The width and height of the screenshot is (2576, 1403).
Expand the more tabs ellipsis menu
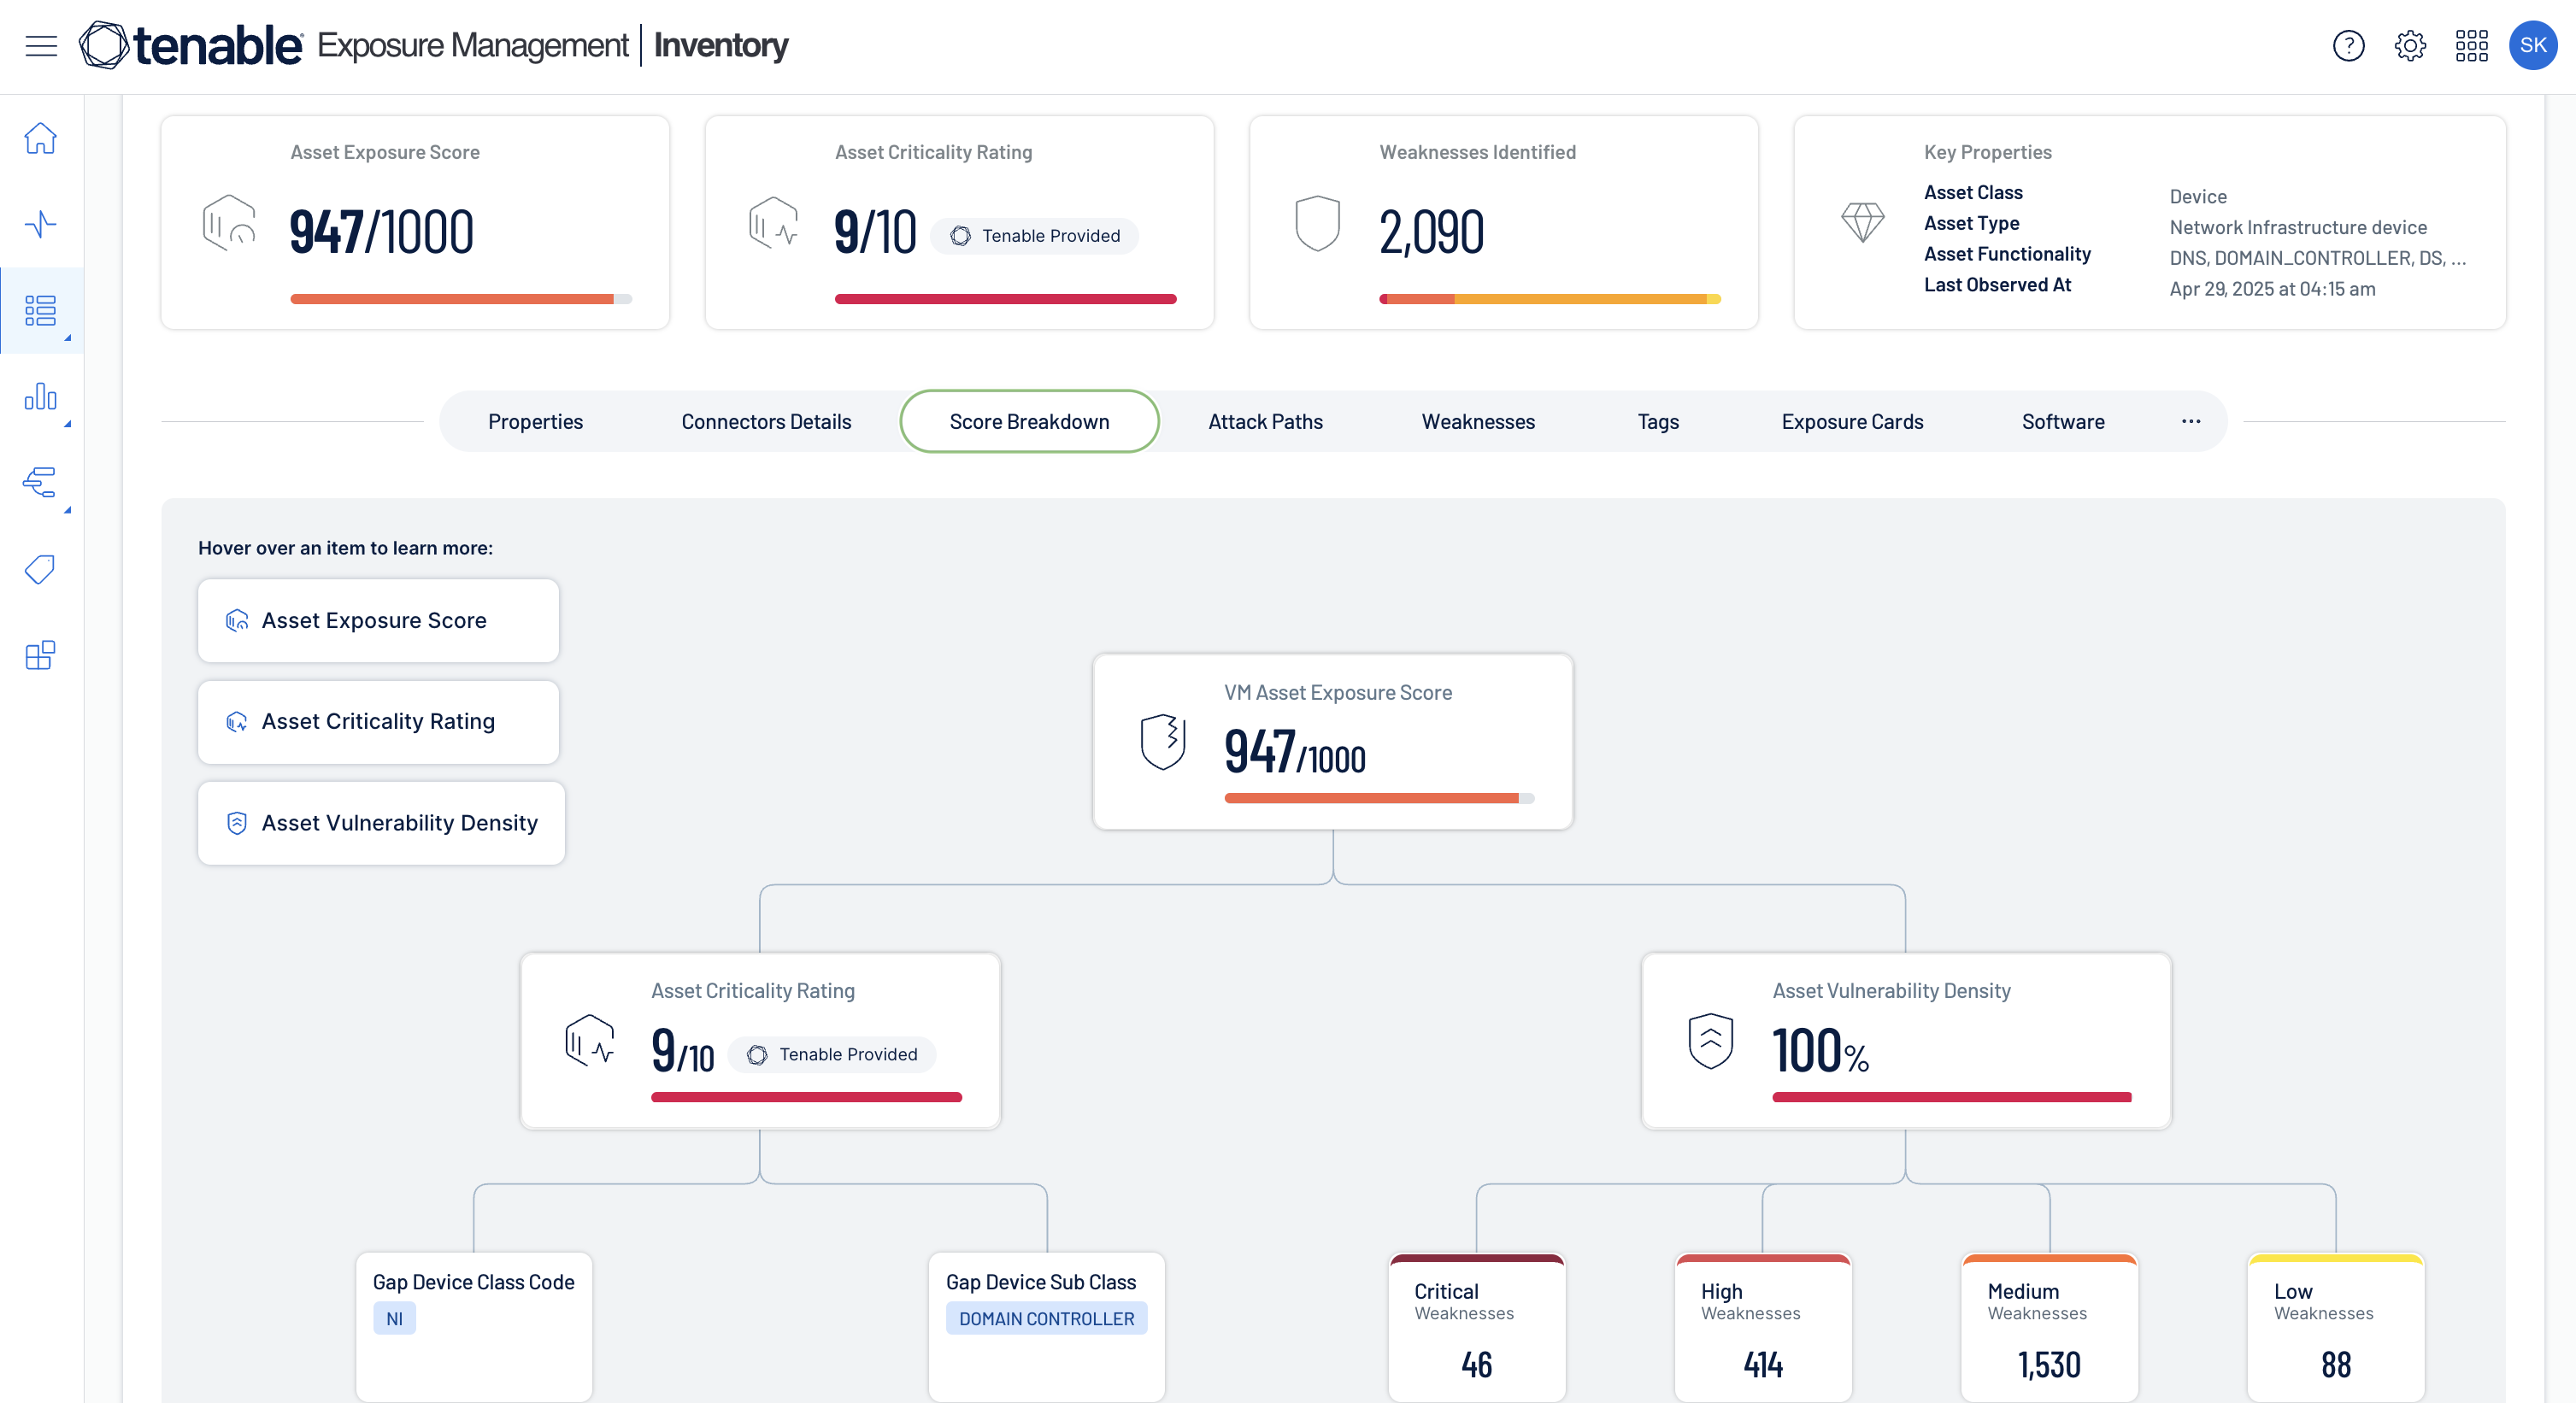coord(2190,421)
